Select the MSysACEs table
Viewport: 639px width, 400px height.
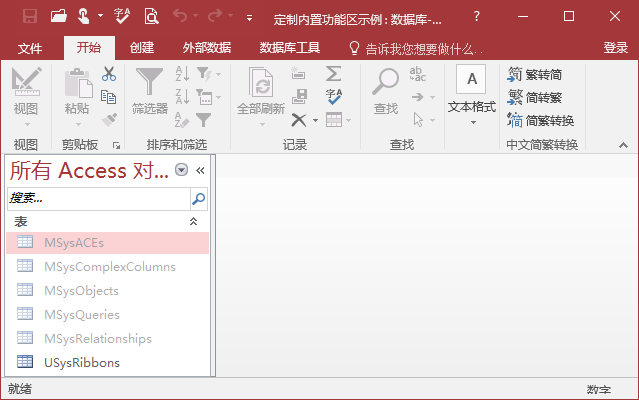108,243
